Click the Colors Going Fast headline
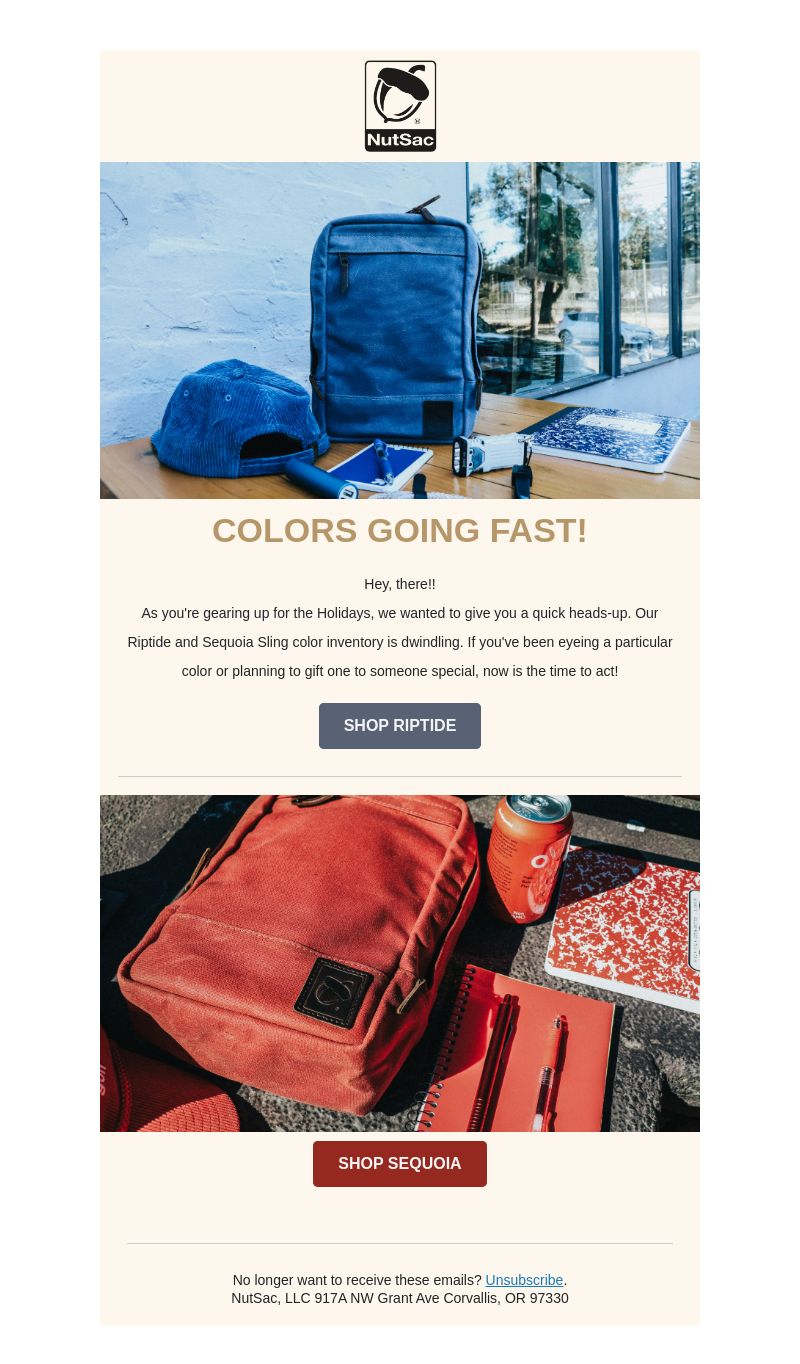 point(400,530)
